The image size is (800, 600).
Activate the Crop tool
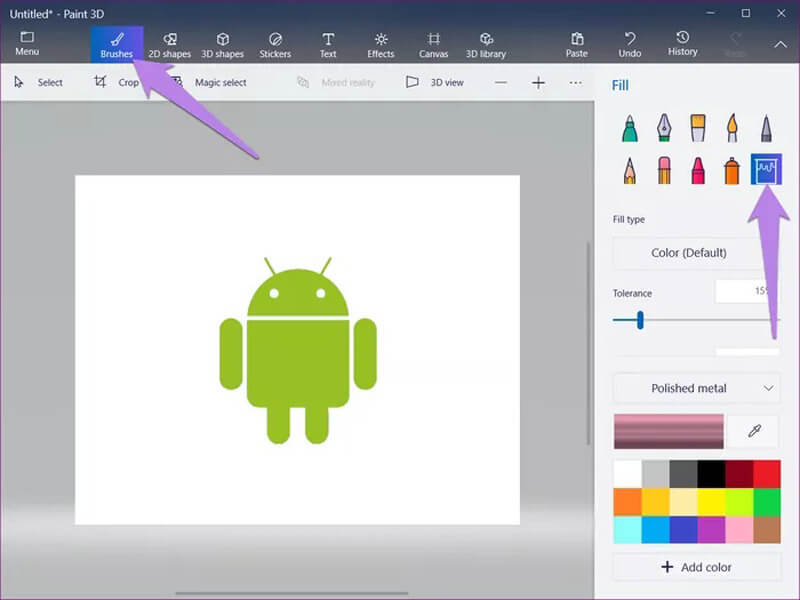tap(116, 82)
